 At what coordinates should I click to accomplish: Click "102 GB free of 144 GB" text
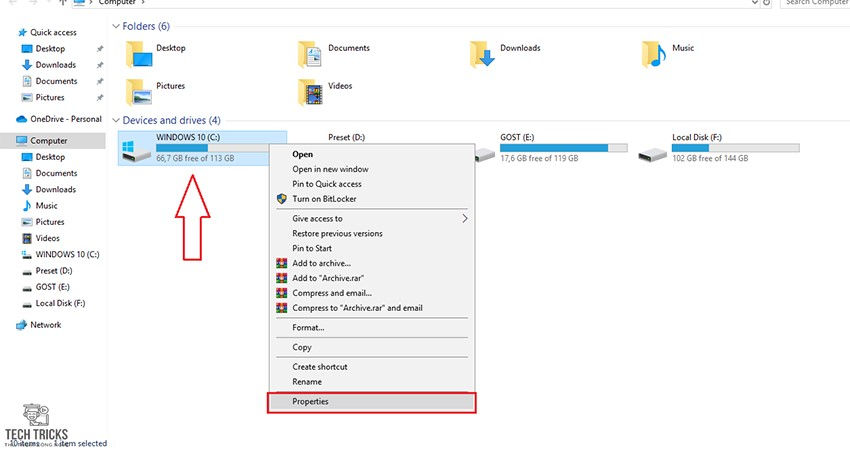point(710,159)
